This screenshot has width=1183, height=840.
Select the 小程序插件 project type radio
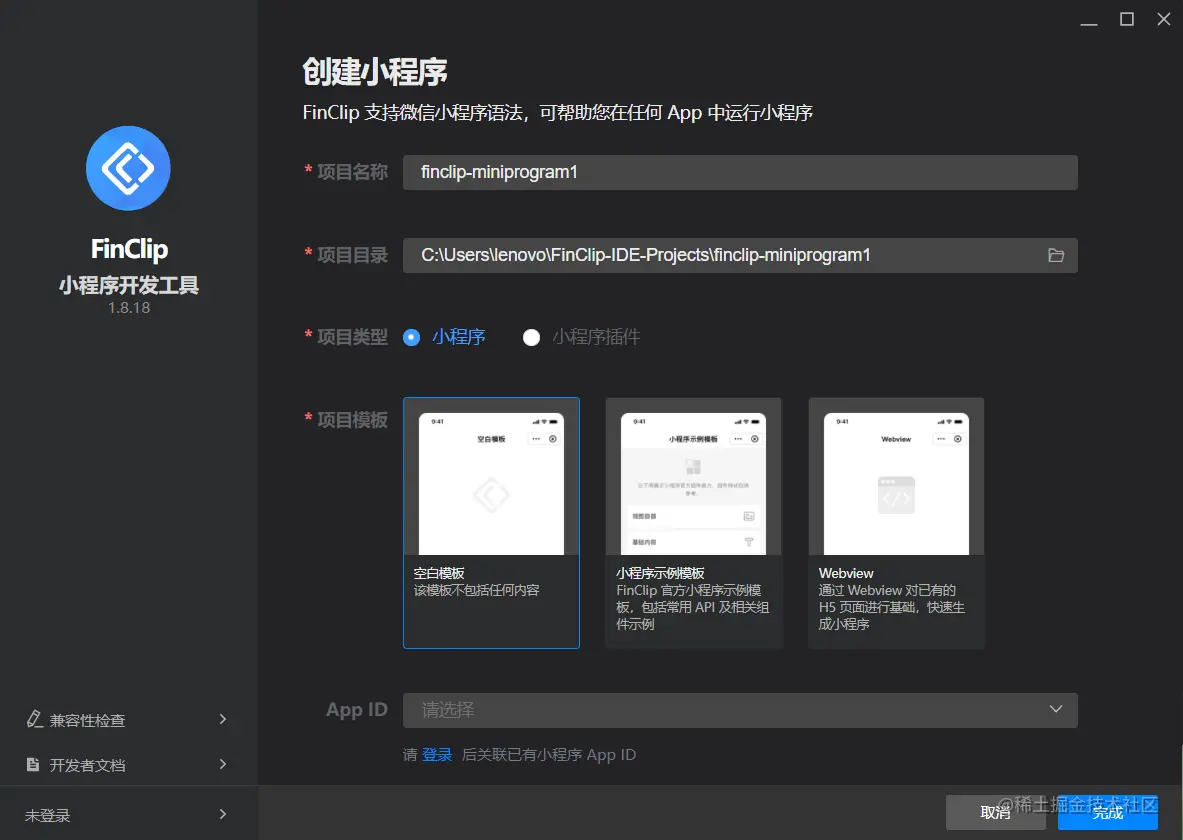[531, 337]
